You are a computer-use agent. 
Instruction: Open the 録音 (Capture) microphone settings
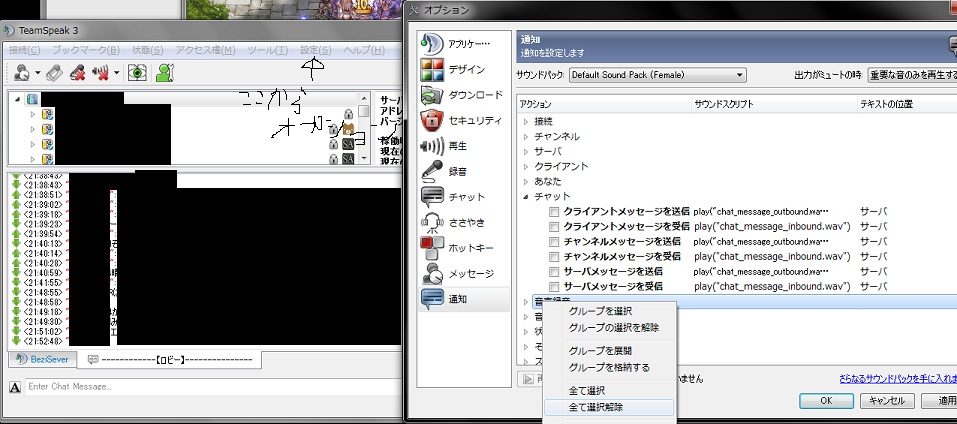pyautogui.click(x=432, y=171)
